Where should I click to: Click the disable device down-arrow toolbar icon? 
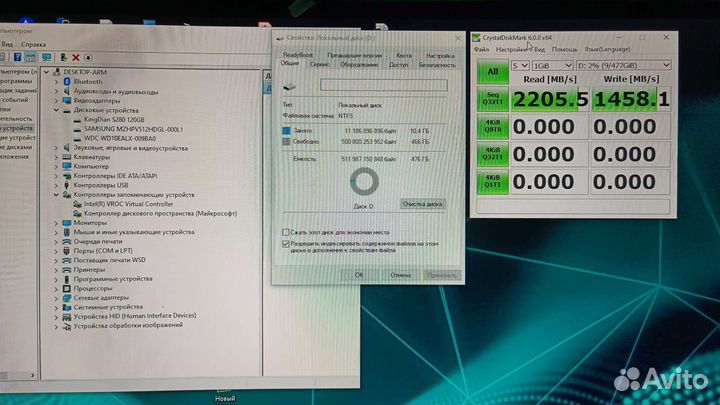pyautogui.click(x=88, y=58)
